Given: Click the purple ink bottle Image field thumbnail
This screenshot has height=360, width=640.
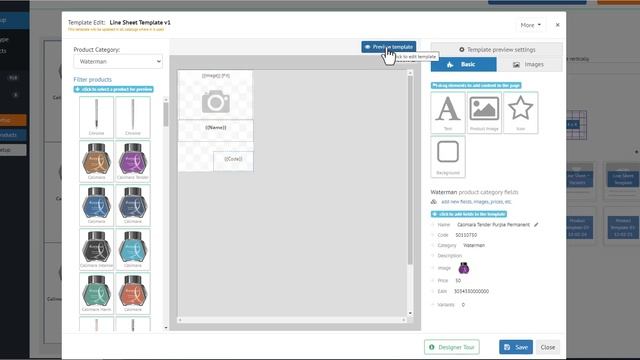Looking at the screenshot, I should tap(464, 268).
